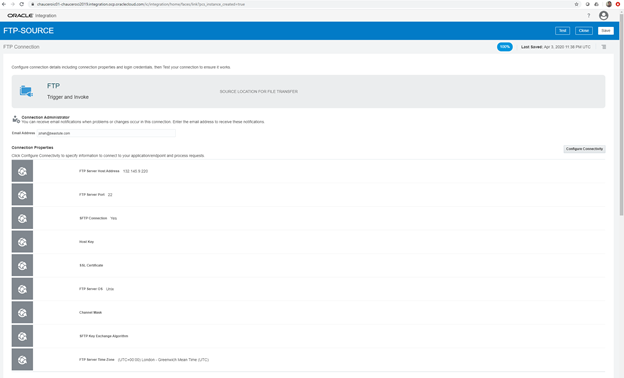Click the host address value 132.145.9.220
Image resolution: width=624 pixels, height=378 pixels.
point(135,171)
